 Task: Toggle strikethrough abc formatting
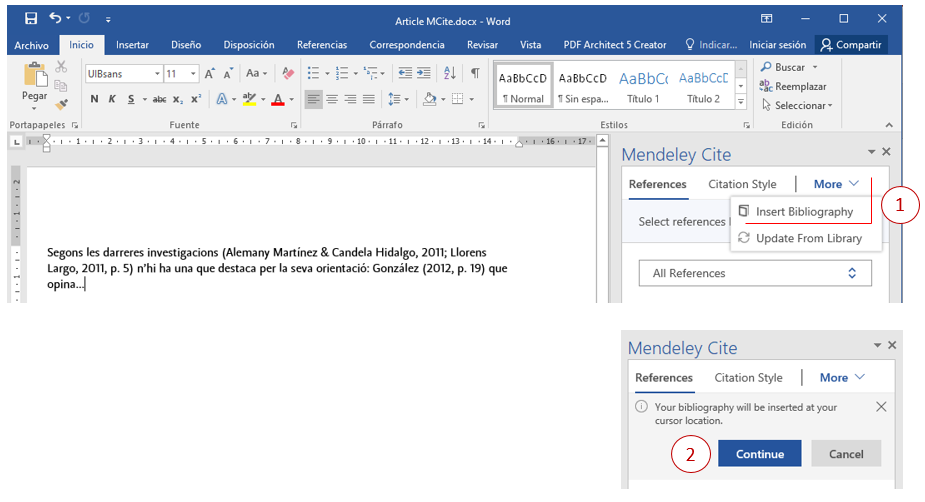pos(159,99)
